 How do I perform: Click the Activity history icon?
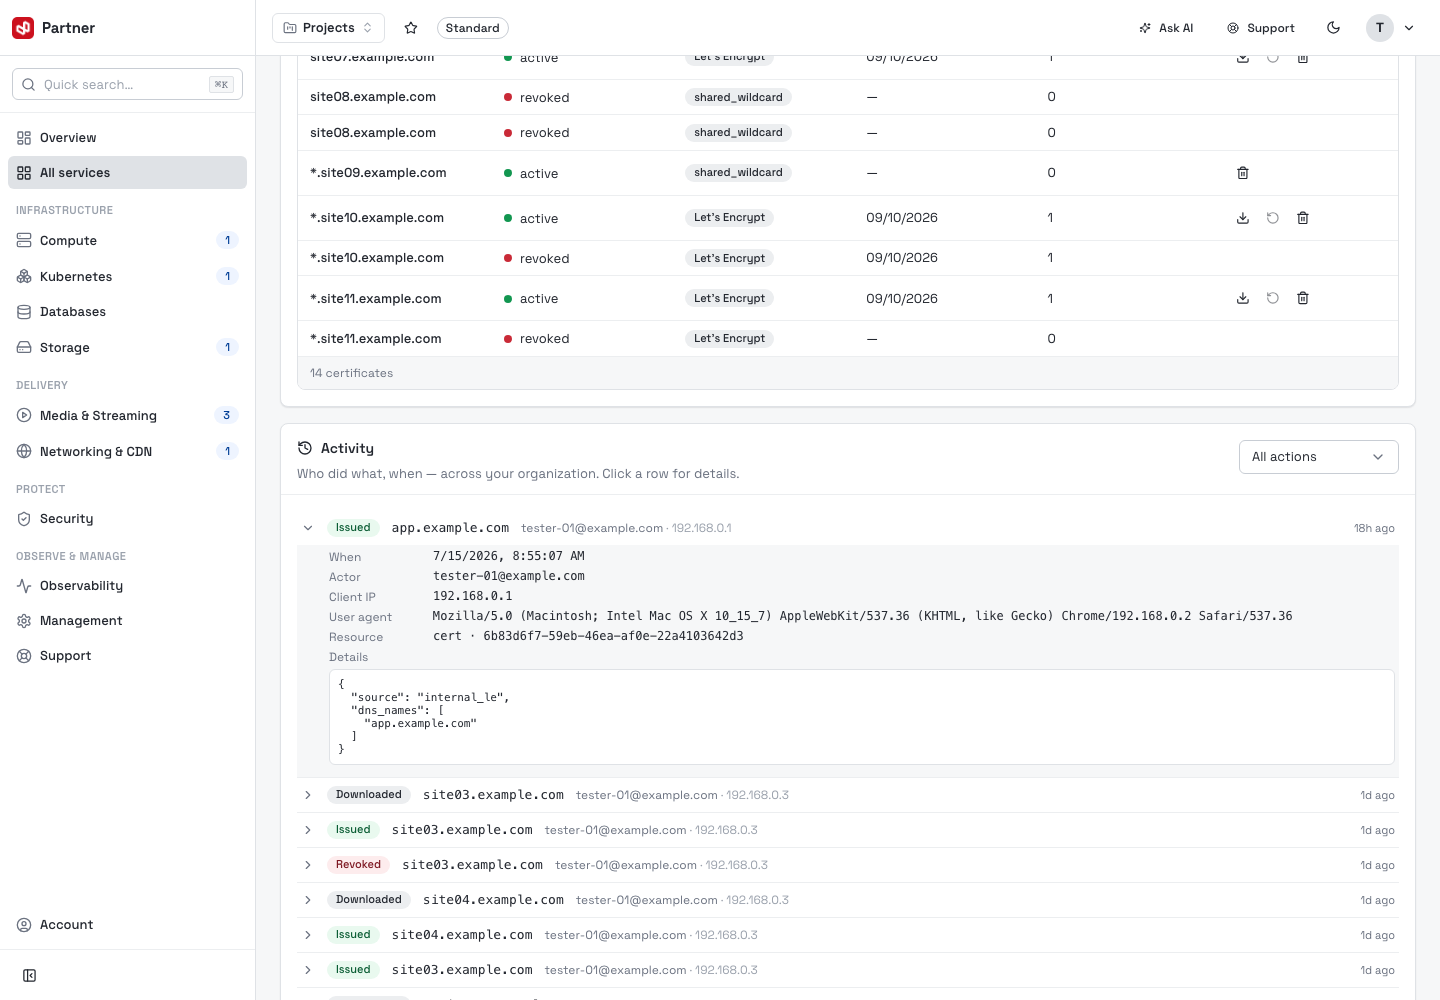pyautogui.click(x=305, y=449)
